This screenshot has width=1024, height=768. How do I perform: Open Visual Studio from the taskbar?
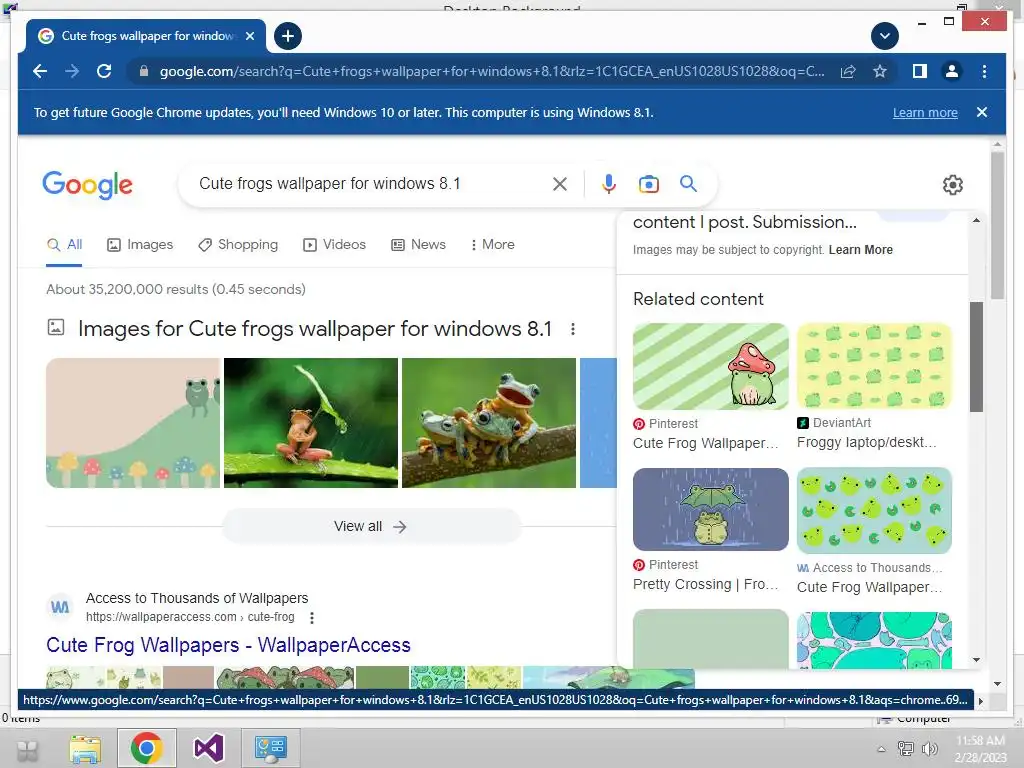208,748
